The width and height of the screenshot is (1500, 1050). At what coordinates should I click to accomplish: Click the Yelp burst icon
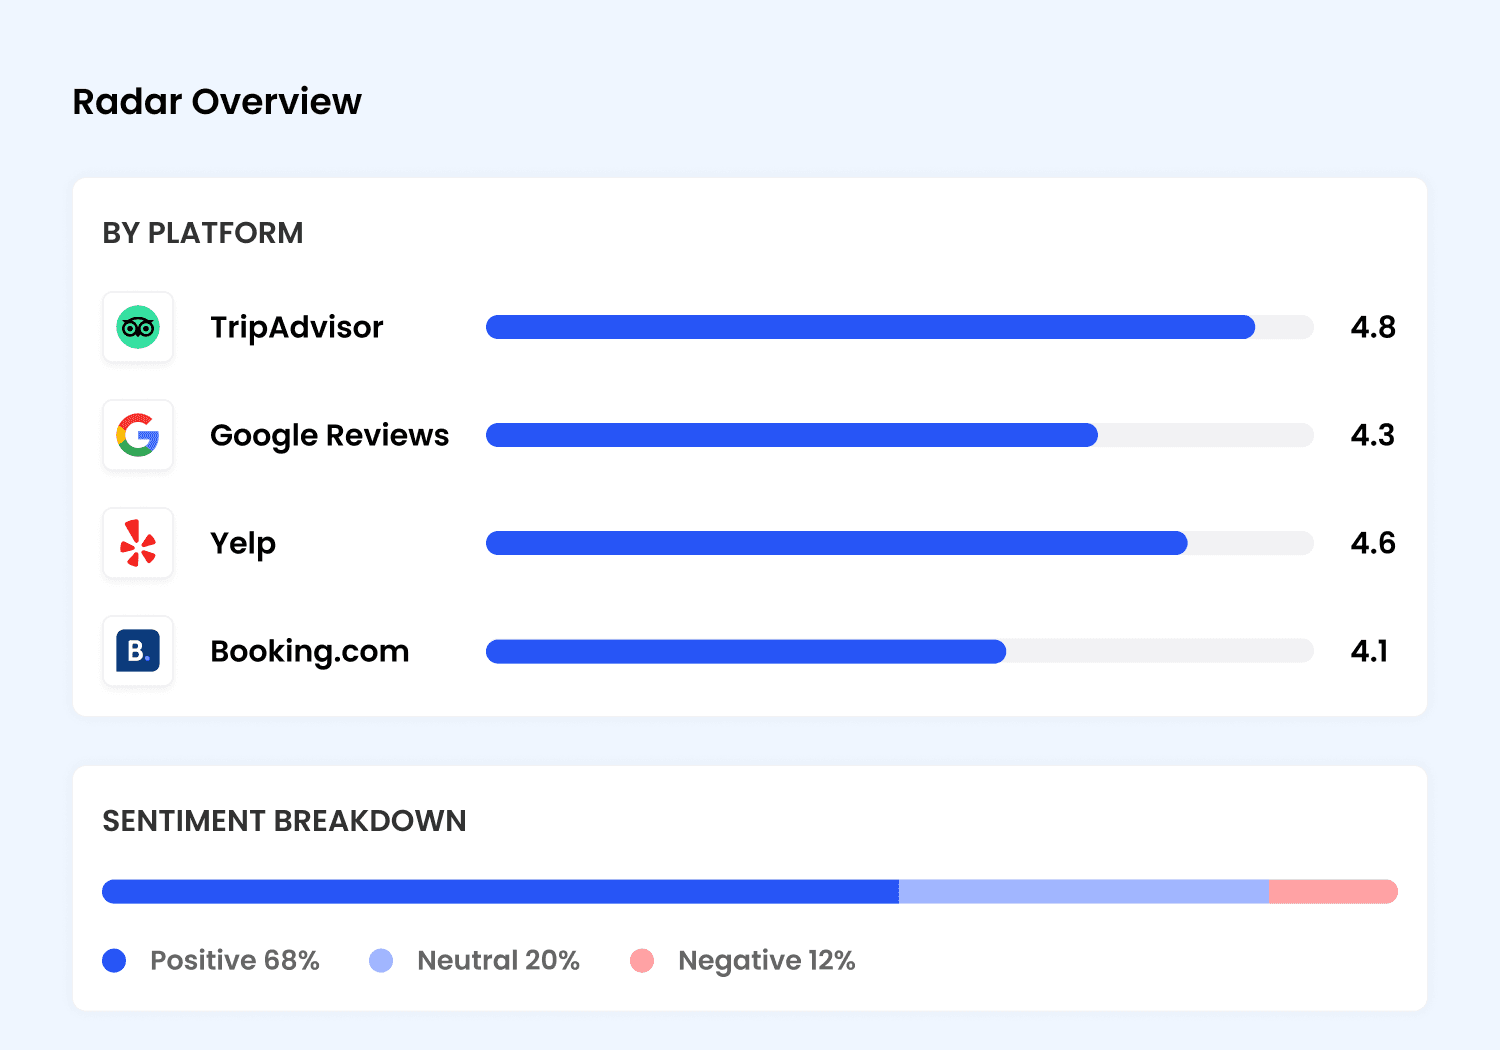(138, 543)
